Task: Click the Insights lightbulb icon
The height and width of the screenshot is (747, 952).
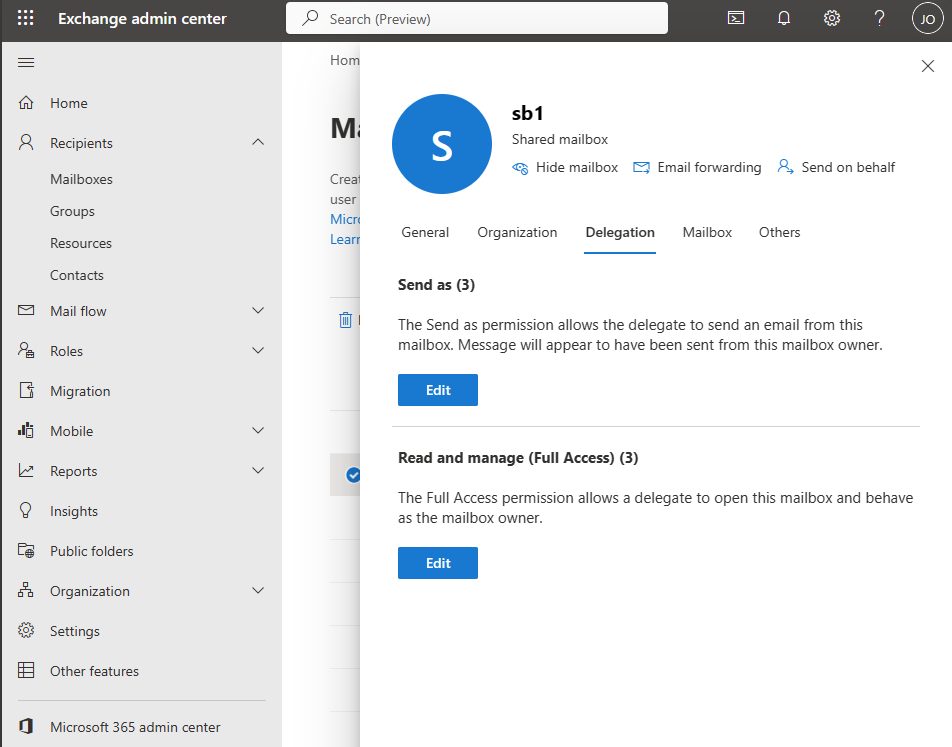Action: pyautogui.click(x=26, y=510)
